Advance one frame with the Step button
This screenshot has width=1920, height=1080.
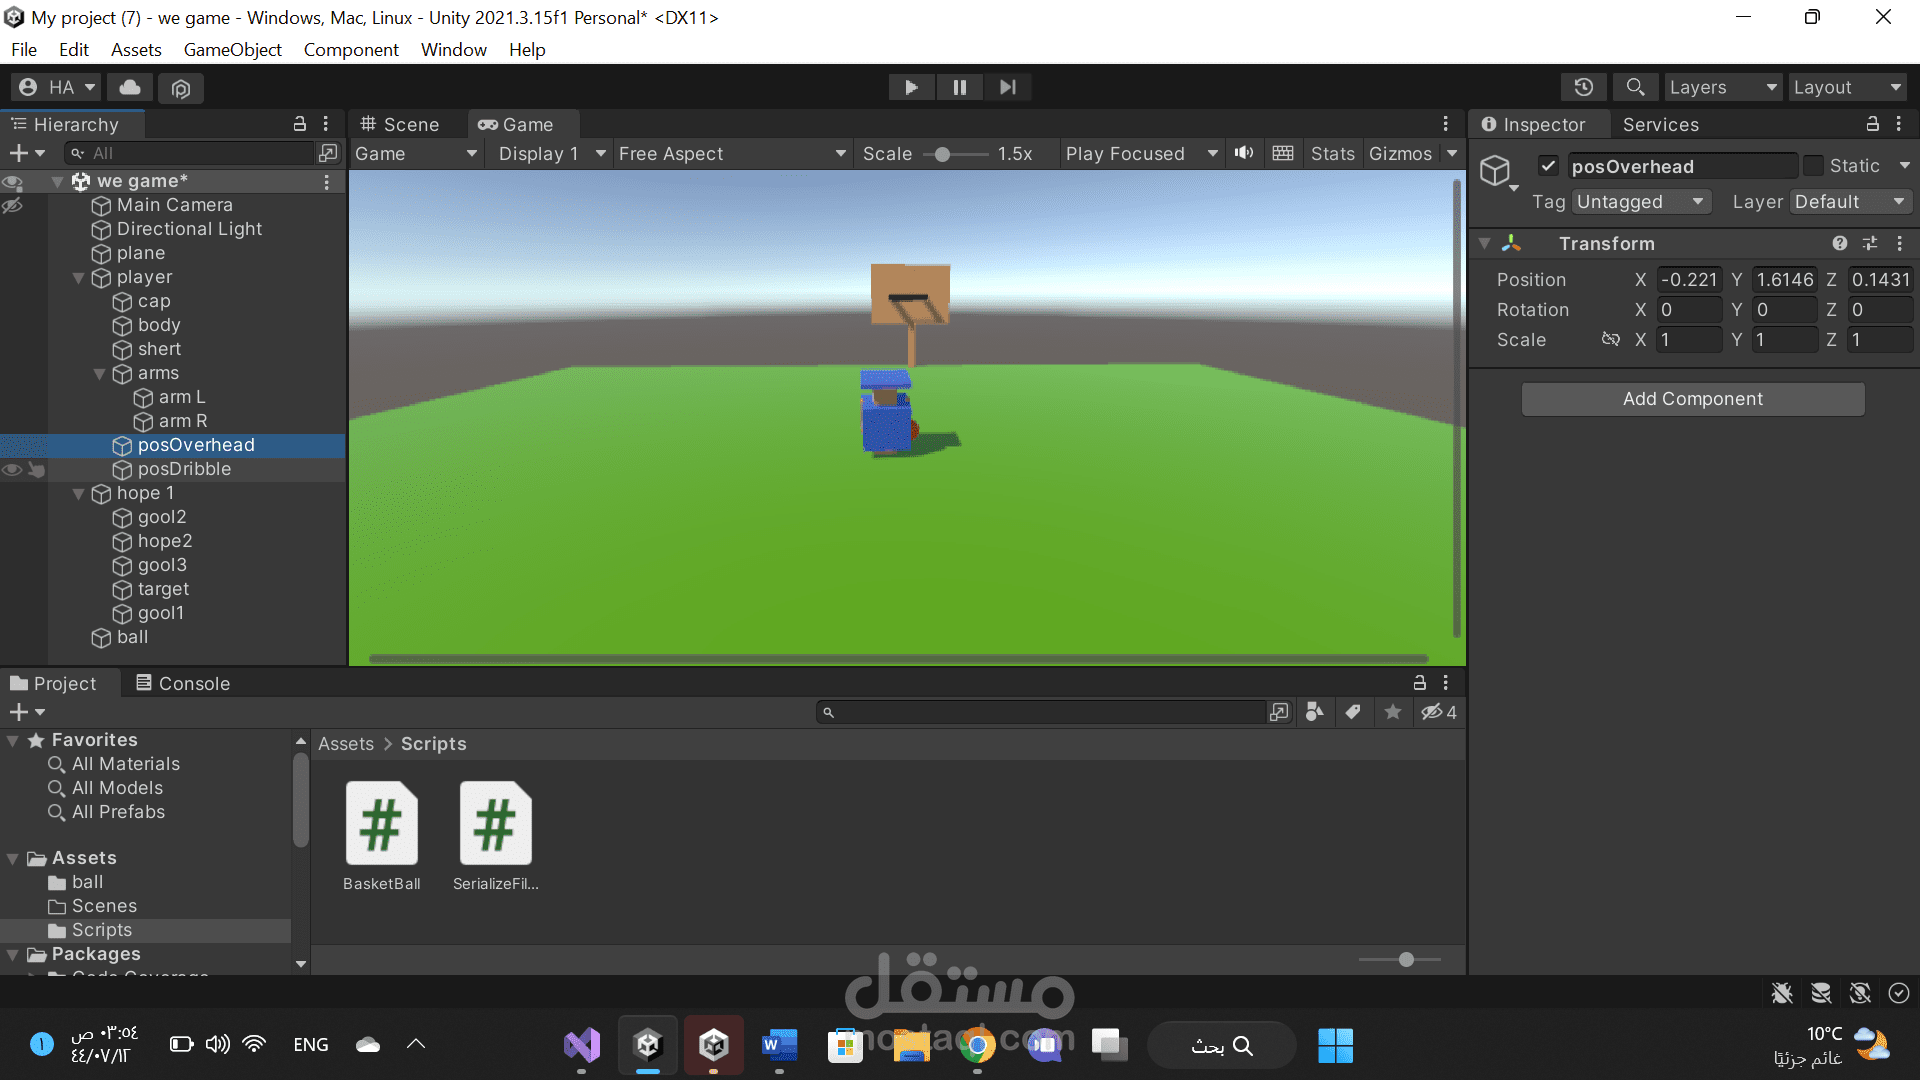pyautogui.click(x=1008, y=87)
